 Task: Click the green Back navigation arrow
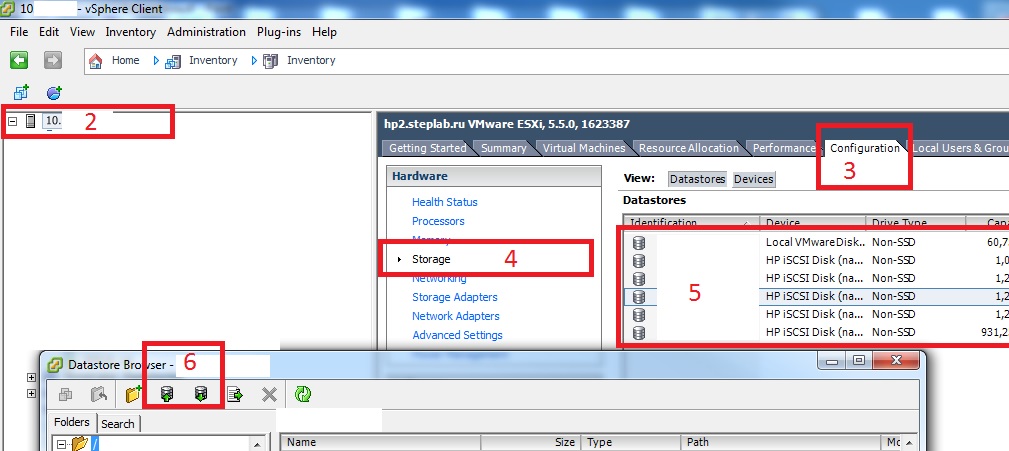pos(19,60)
